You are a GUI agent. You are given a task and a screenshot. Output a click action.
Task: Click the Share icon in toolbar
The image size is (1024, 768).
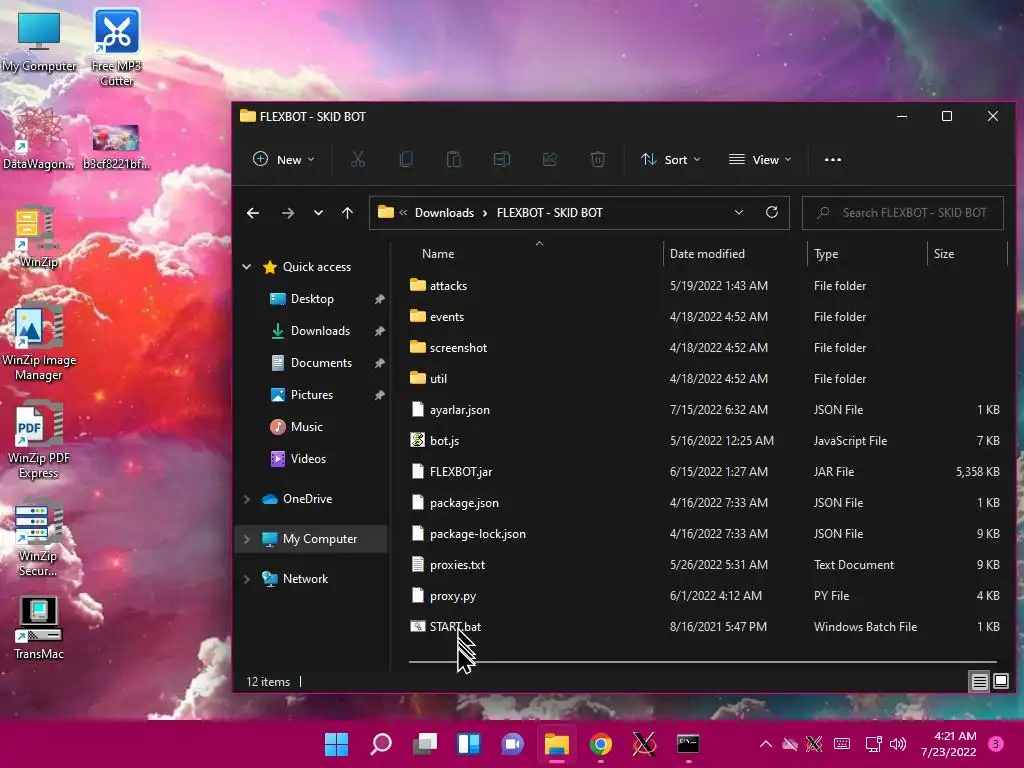(x=550, y=159)
